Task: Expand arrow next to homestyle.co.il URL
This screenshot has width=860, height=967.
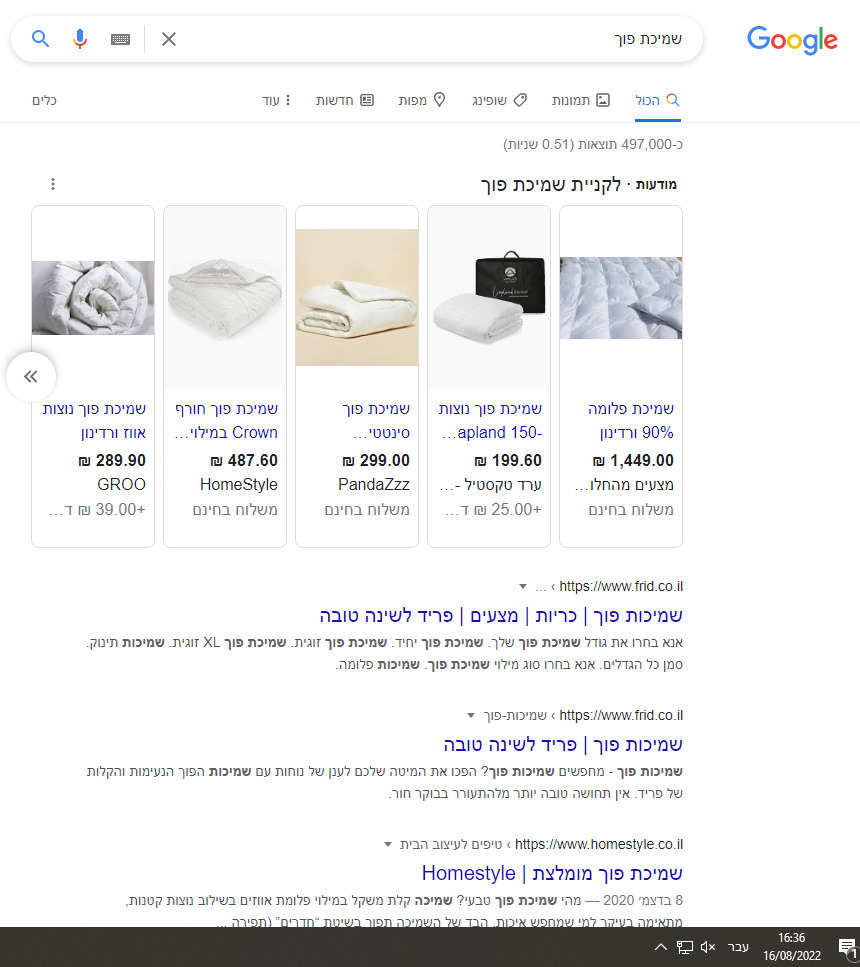Action: point(388,844)
